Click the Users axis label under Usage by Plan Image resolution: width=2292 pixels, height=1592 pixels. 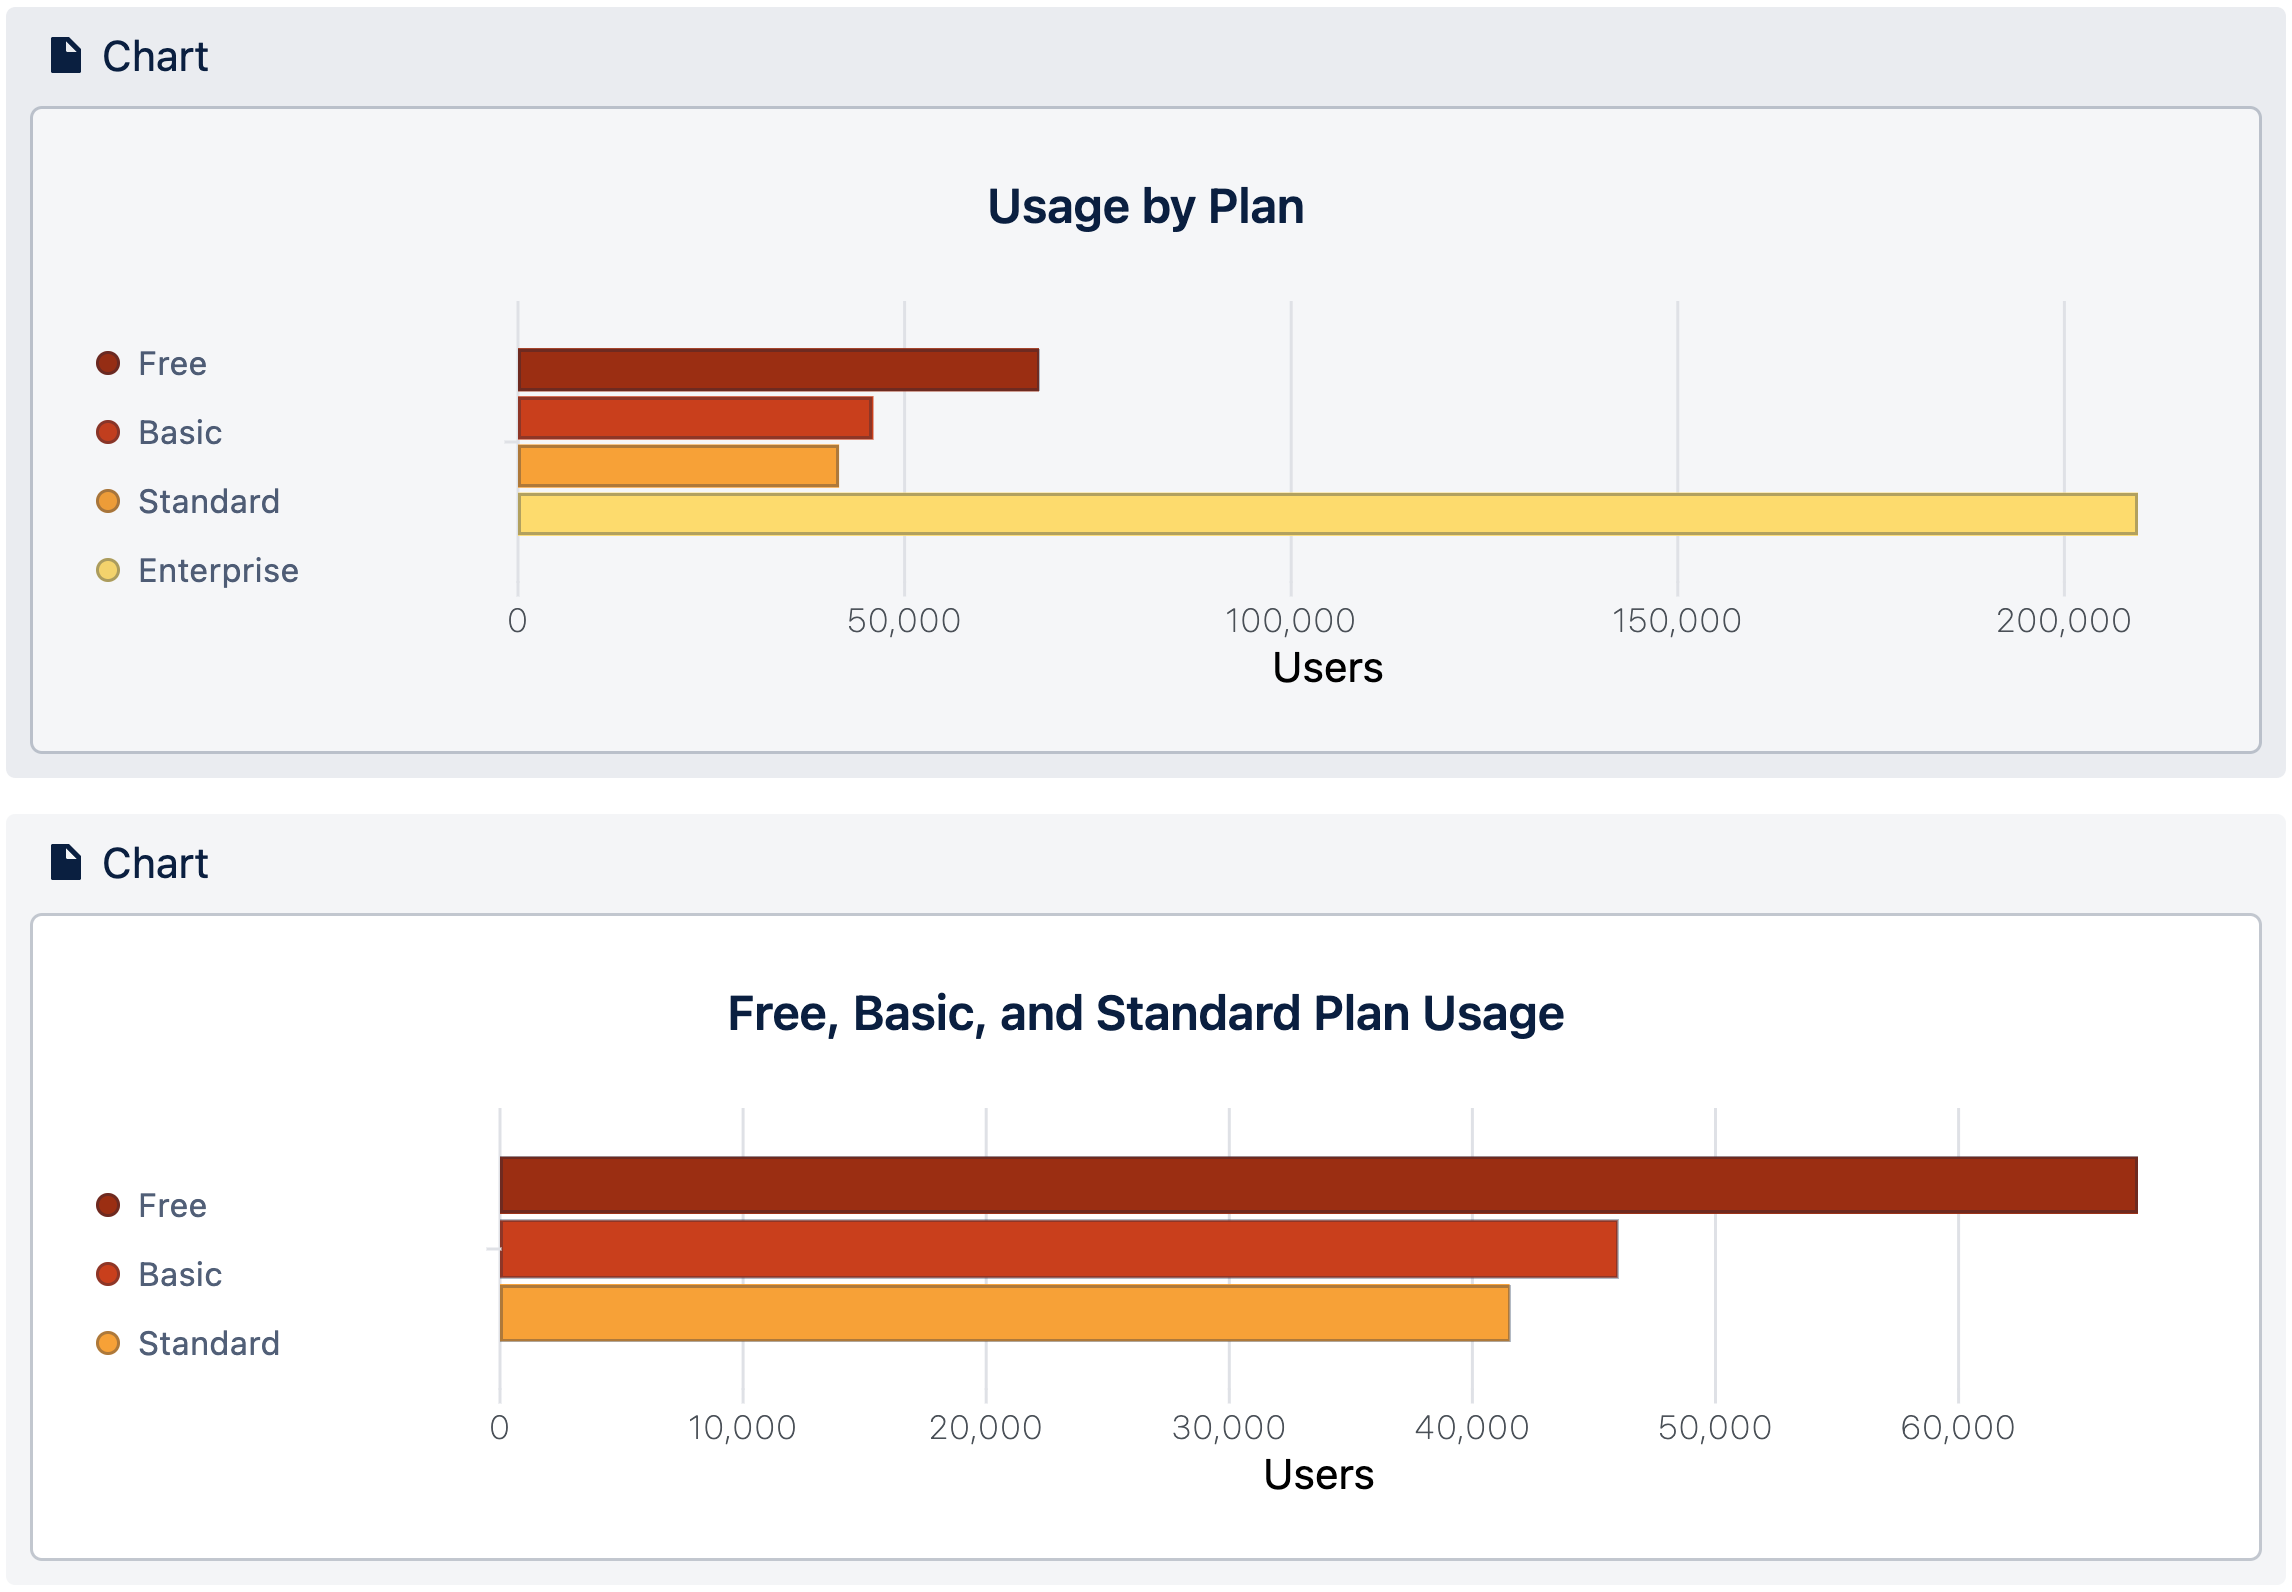tap(1327, 668)
